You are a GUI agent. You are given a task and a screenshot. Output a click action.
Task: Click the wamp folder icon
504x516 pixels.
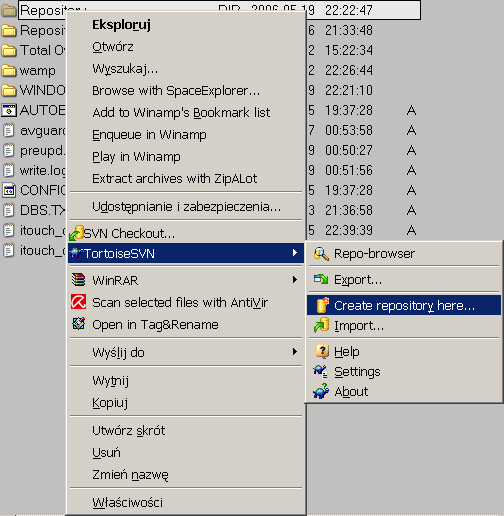[9, 70]
